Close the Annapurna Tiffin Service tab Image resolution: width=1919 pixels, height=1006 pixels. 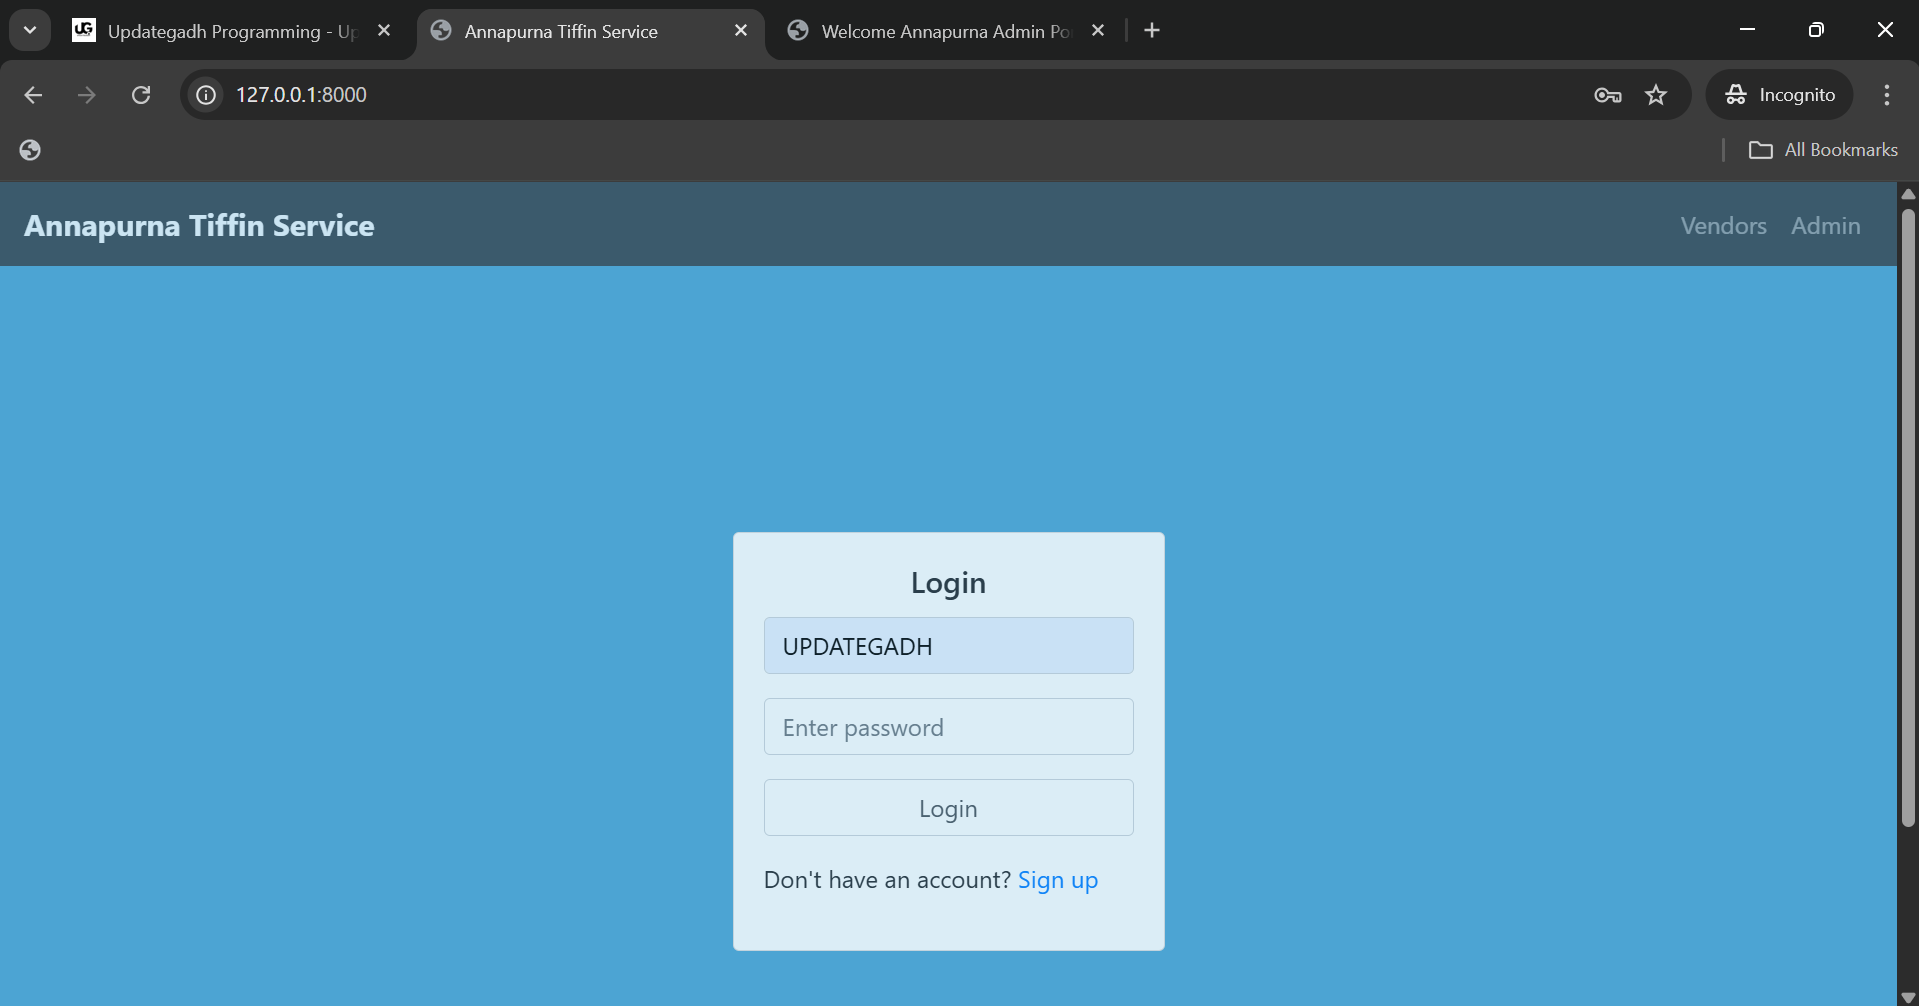pyautogui.click(x=741, y=31)
